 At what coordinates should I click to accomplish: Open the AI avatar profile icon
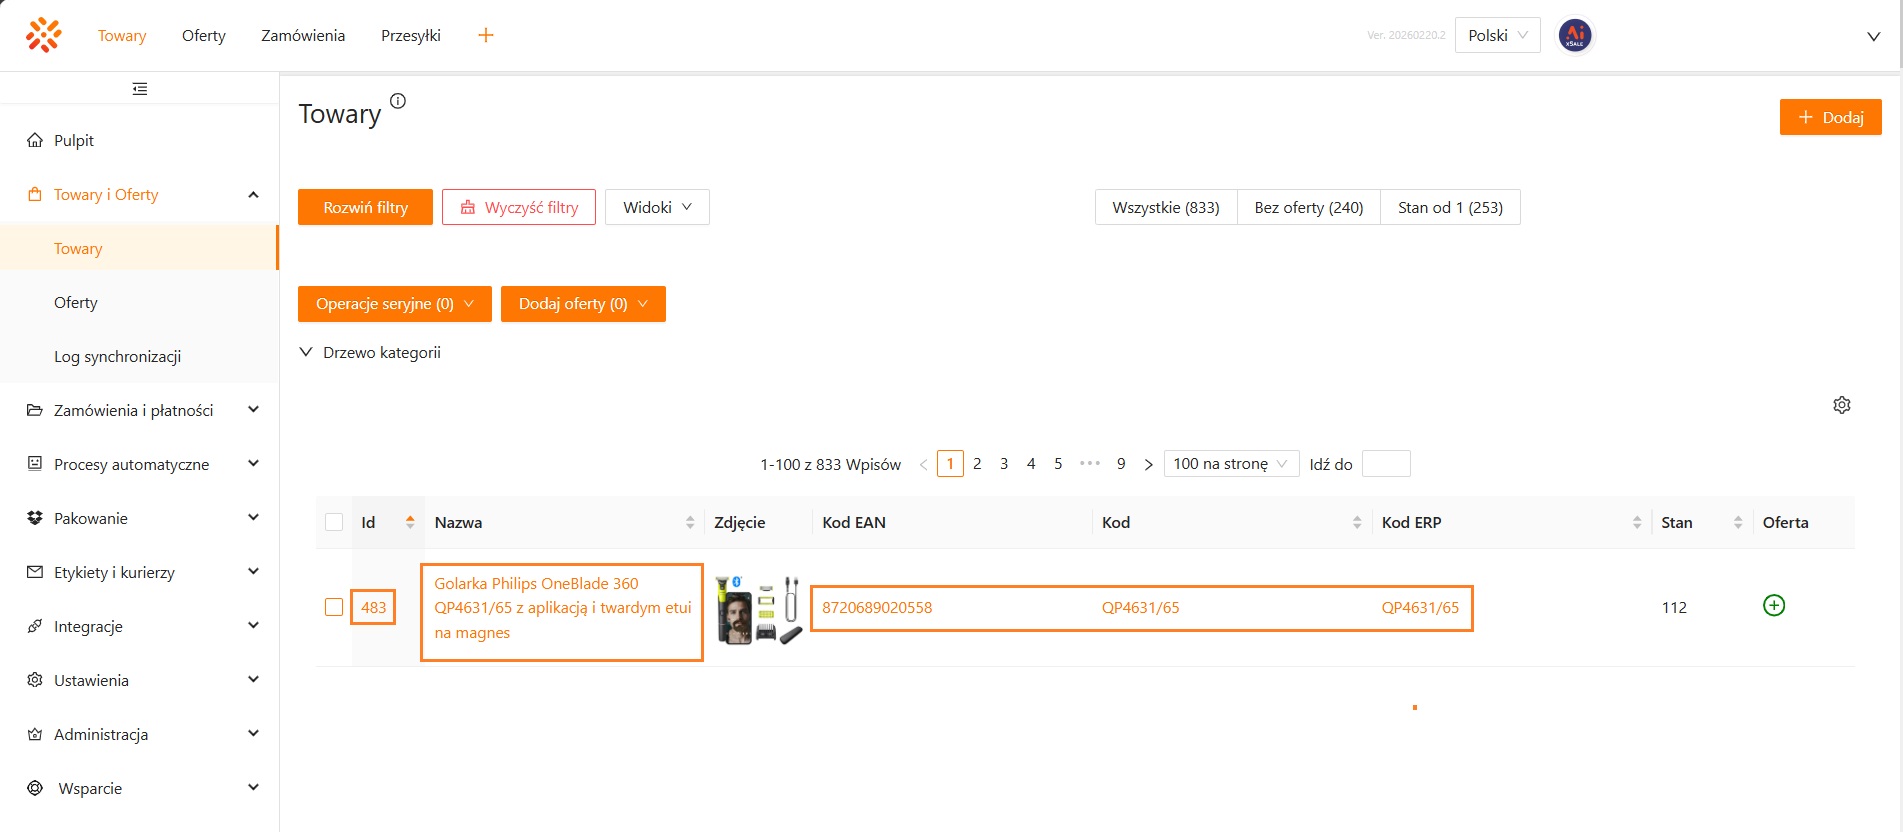[x=1574, y=35]
